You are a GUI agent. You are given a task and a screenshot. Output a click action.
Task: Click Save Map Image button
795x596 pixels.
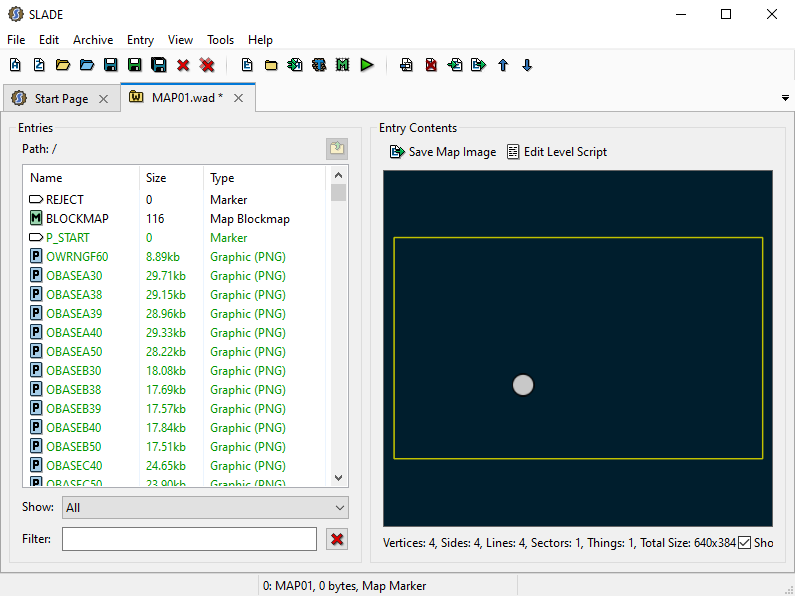(x=443, y=152)
